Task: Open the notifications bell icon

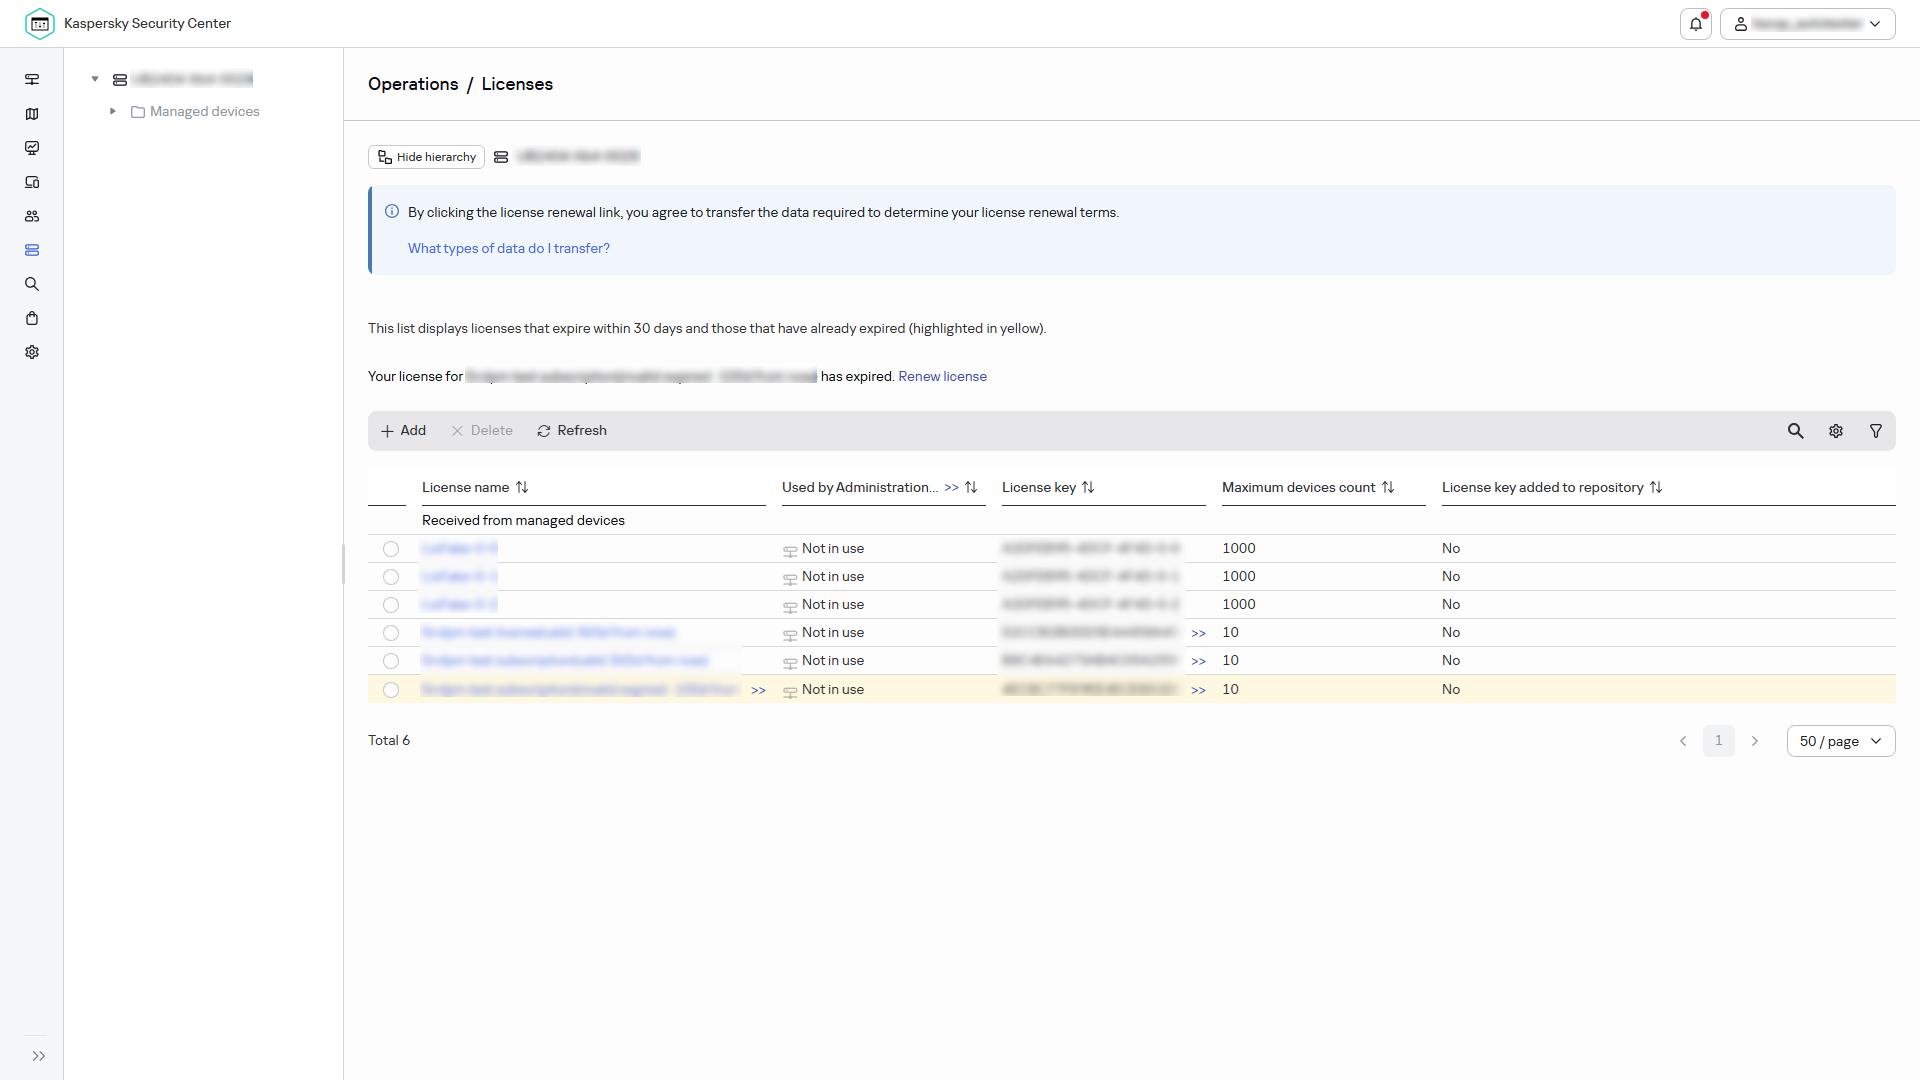Action: click(1696, 24)
